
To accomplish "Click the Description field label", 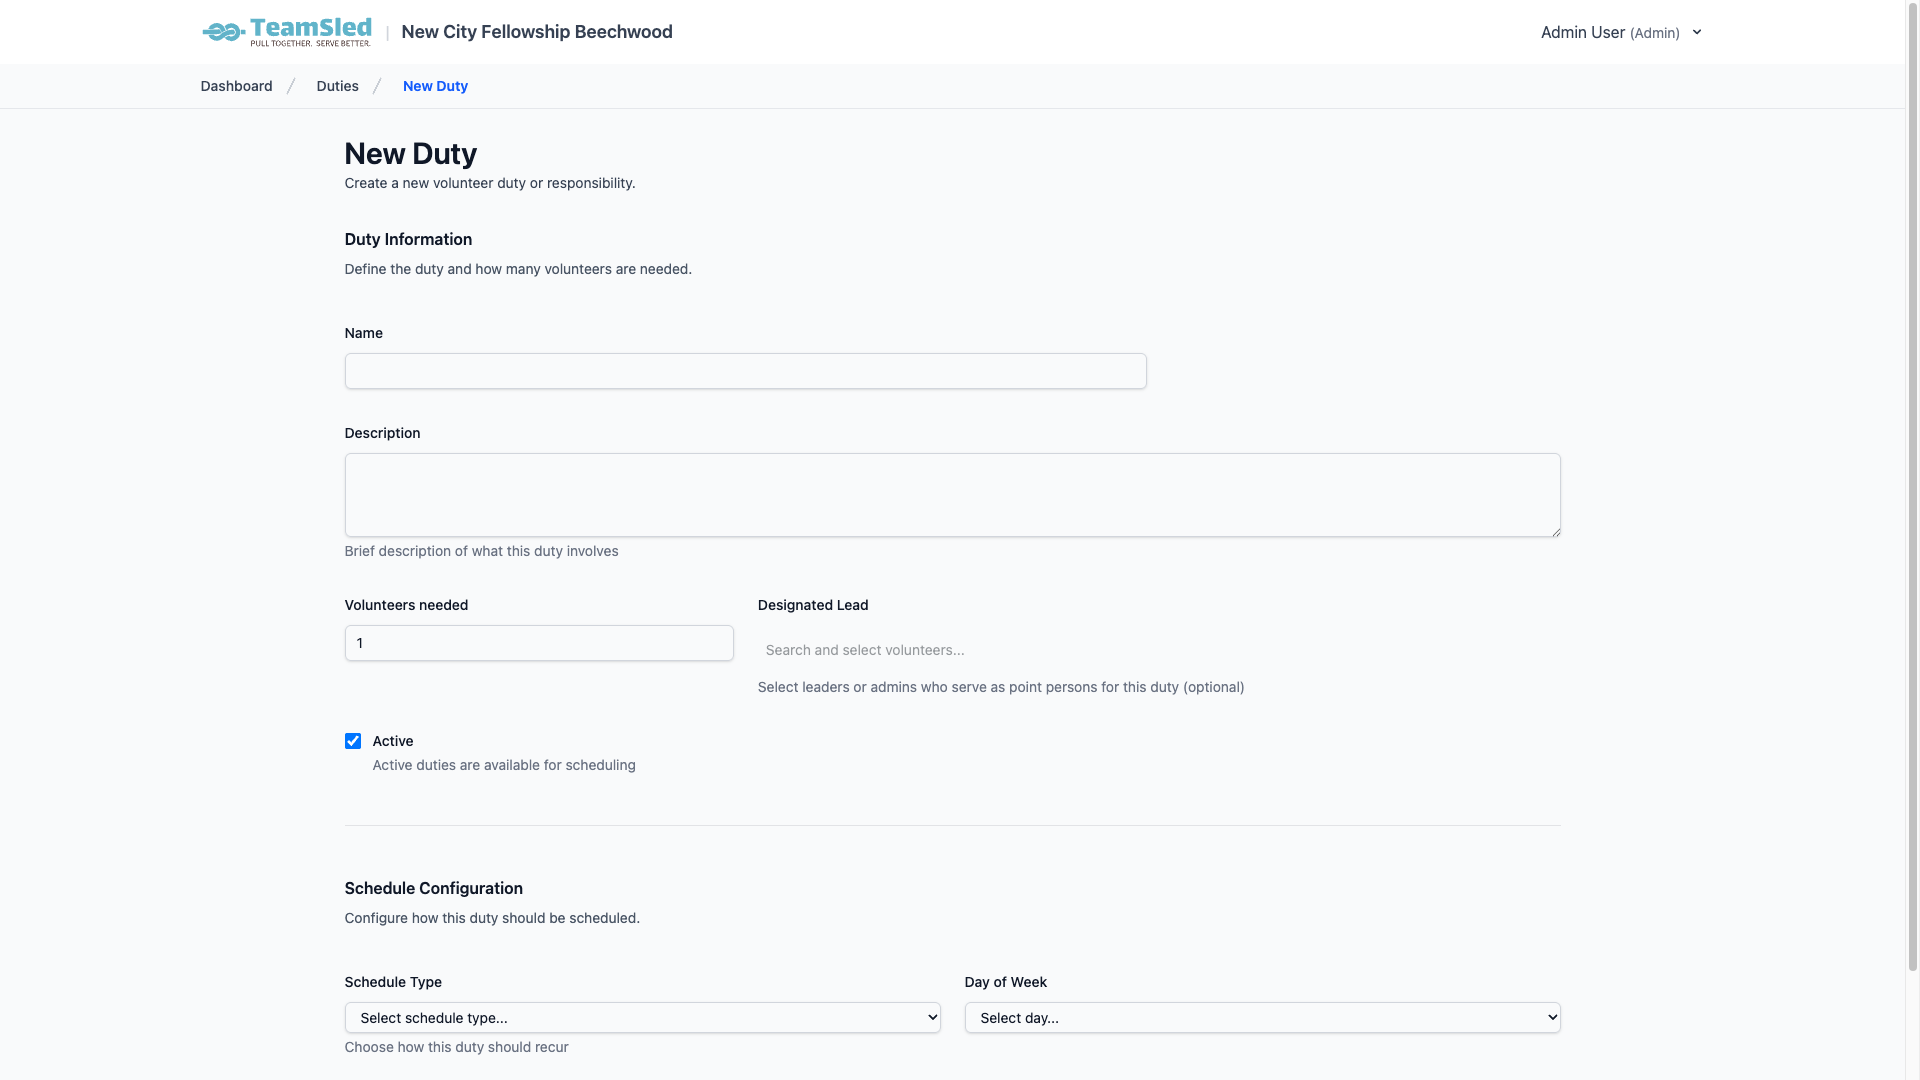I will coord(382,433).
